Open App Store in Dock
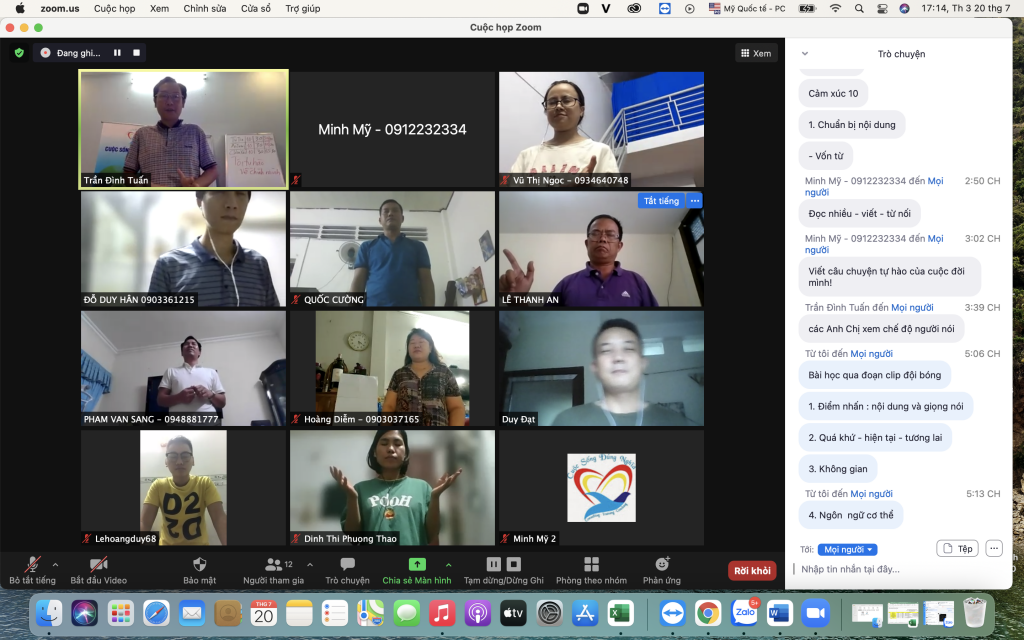Screen dimensions: 1024x640 pyautogui.click(x=584, y=613)
